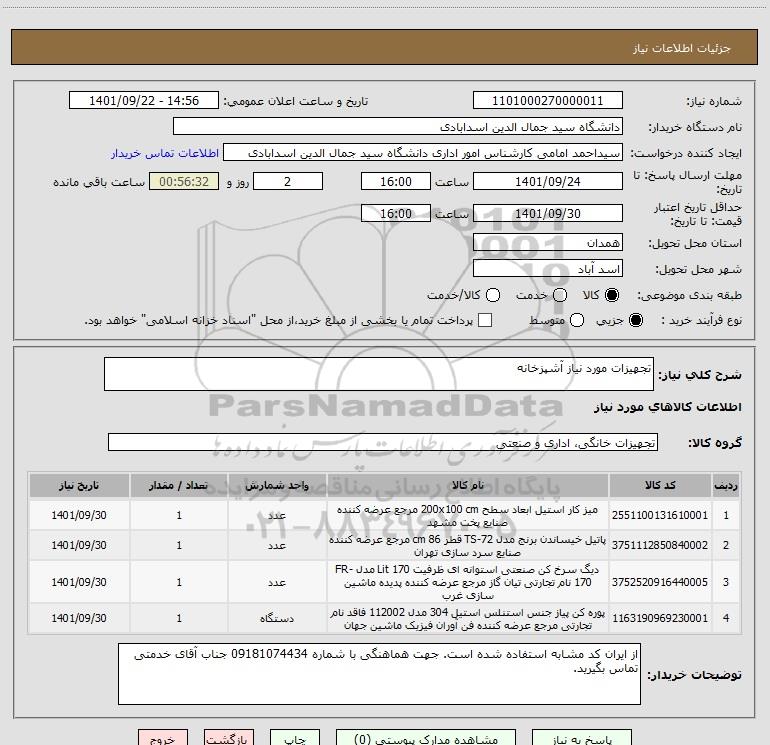Click the کد کالا column header
This screenshot has height=745, width=770.
[x=660, y=485]
